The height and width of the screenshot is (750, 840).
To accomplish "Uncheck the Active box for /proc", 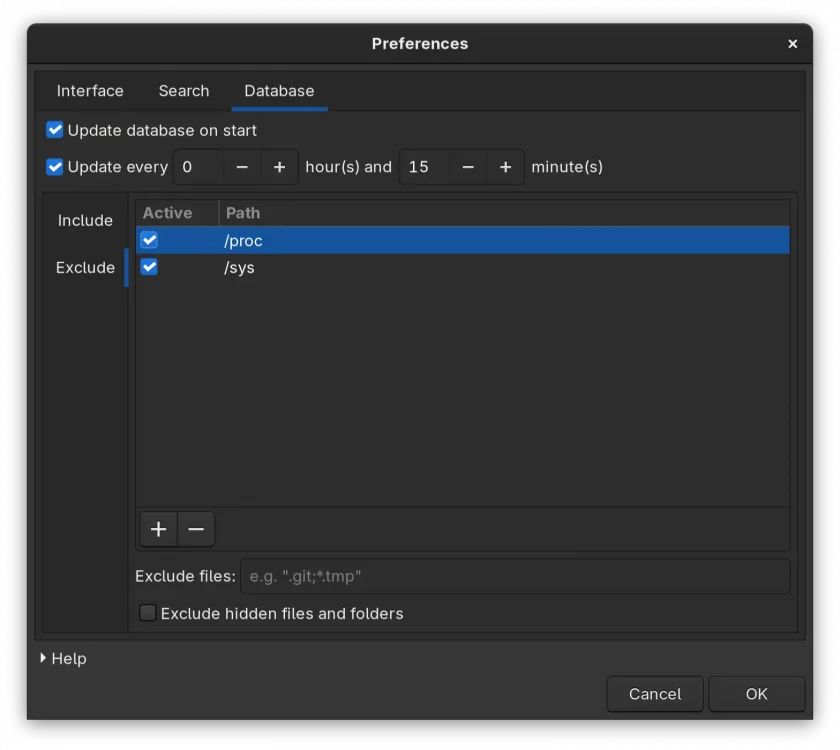I will click(149, 240).
